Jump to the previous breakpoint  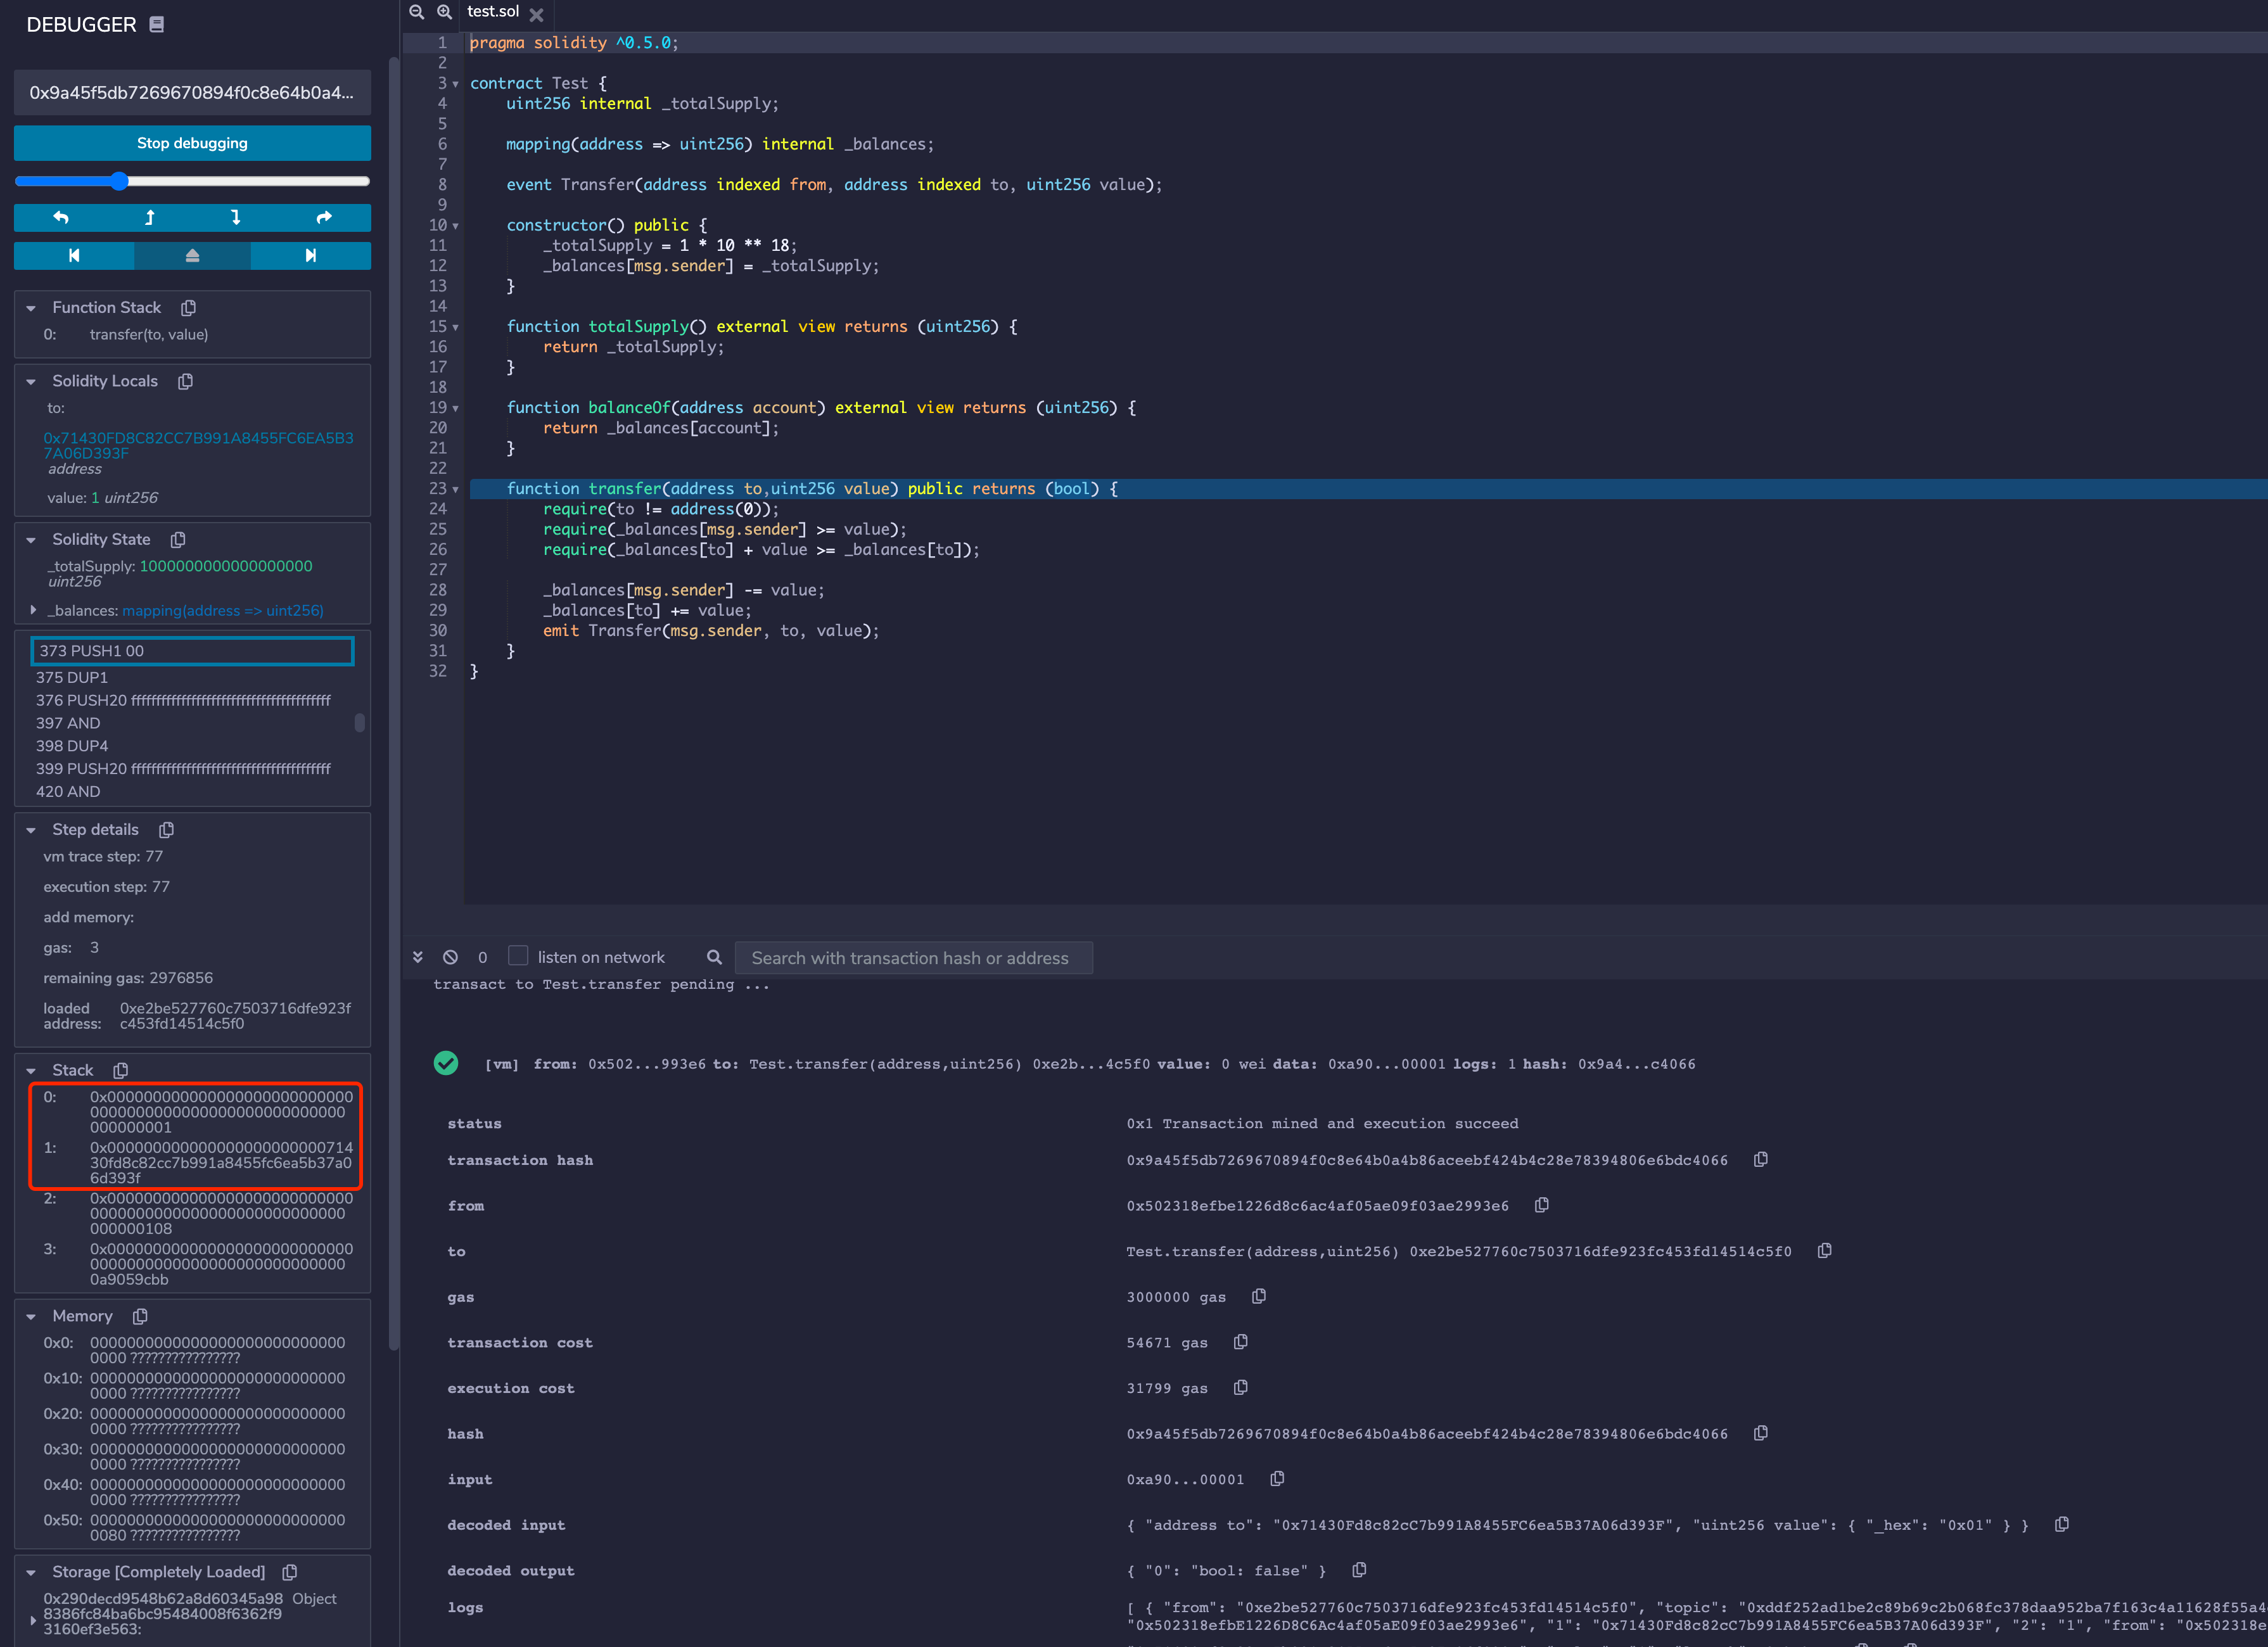pos(74,256)
